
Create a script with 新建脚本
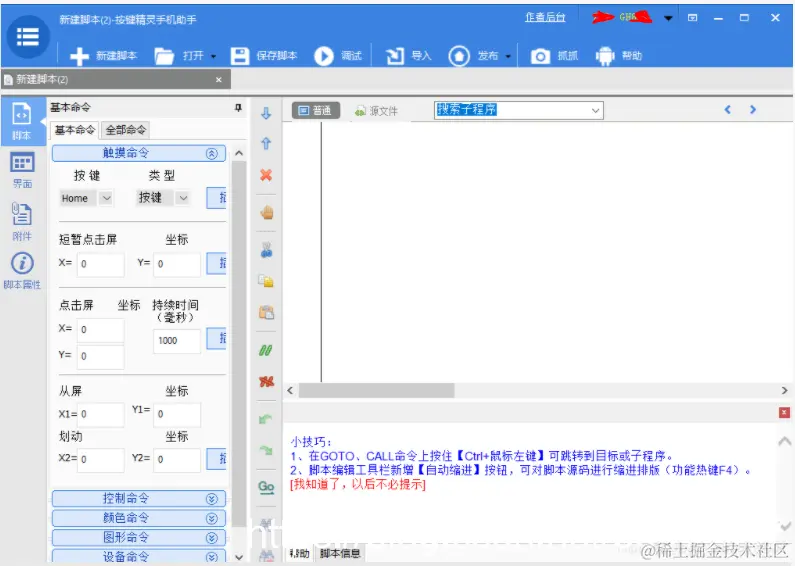pos(103,56)
